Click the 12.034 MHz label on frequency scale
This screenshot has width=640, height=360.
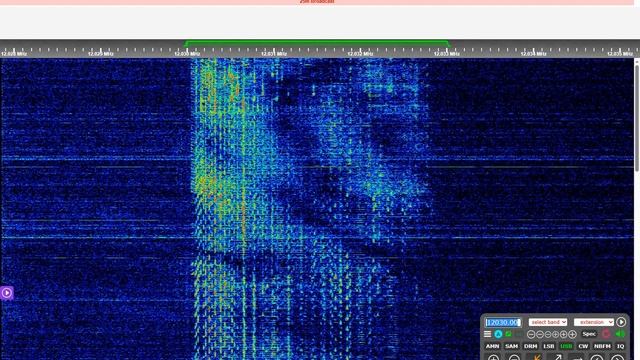533,54
